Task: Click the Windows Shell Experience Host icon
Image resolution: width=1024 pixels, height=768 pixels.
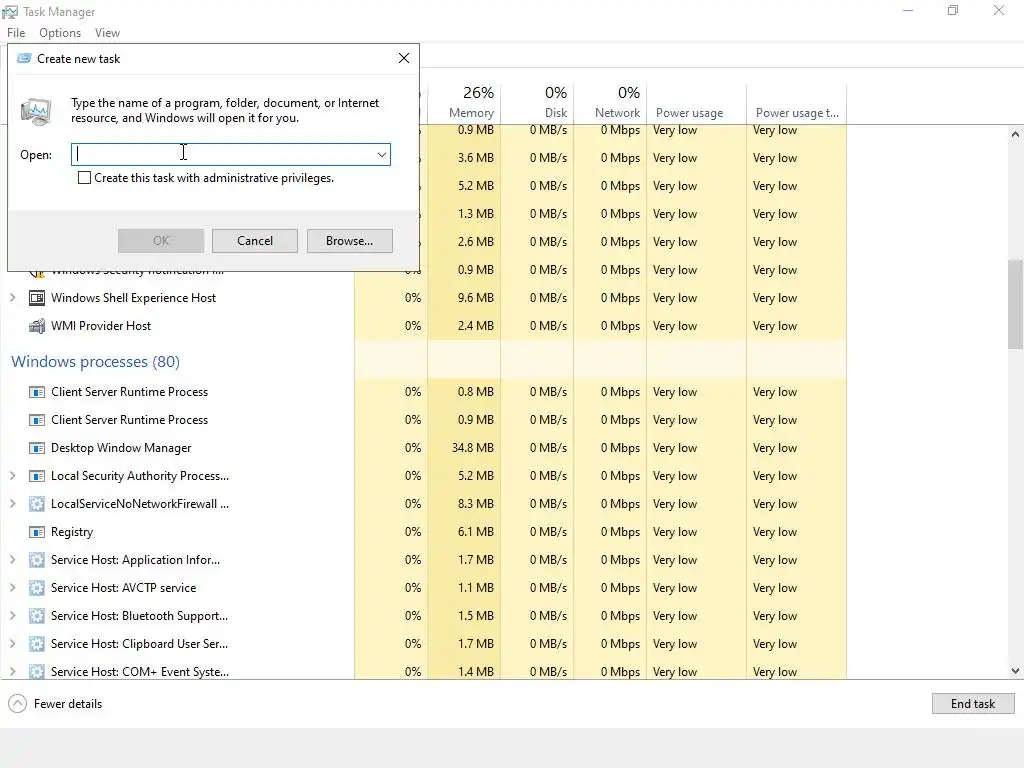Action: click(37, 298)
